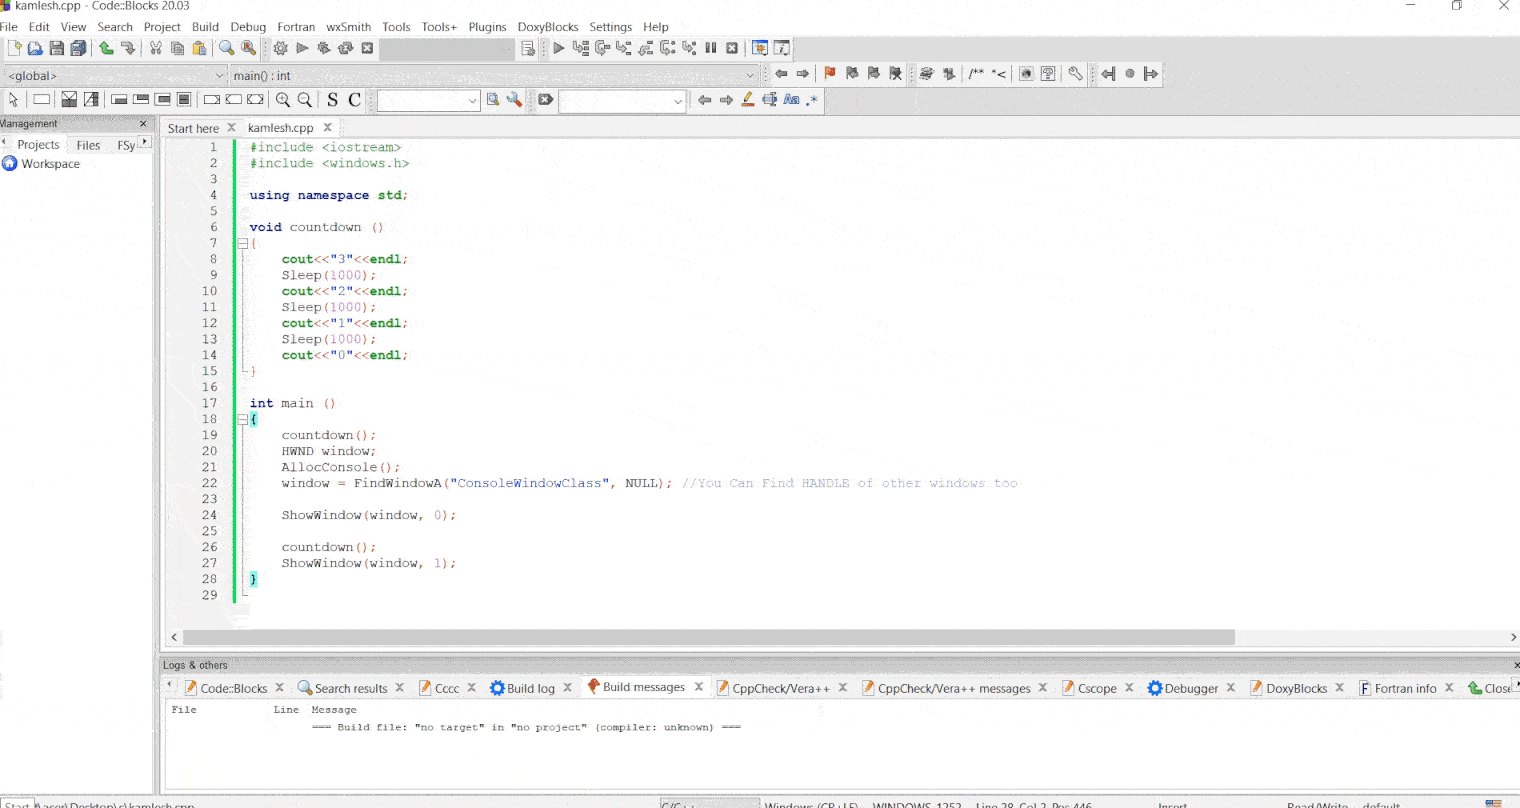Click the Build gear icon
The image size is (1520, 808).
280,48
